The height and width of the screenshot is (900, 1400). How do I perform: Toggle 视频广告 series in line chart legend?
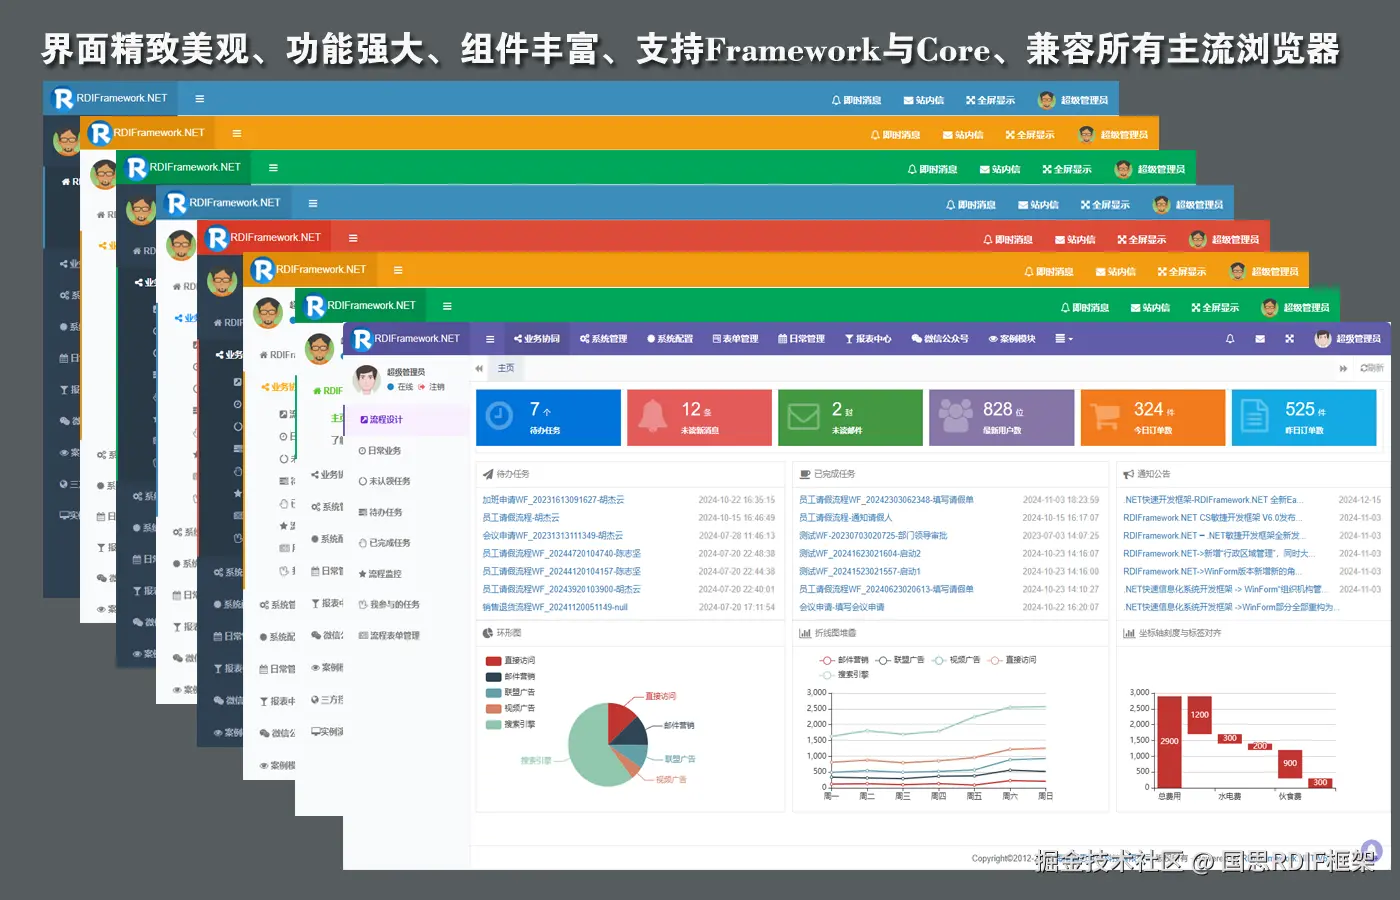coord(957,660)
